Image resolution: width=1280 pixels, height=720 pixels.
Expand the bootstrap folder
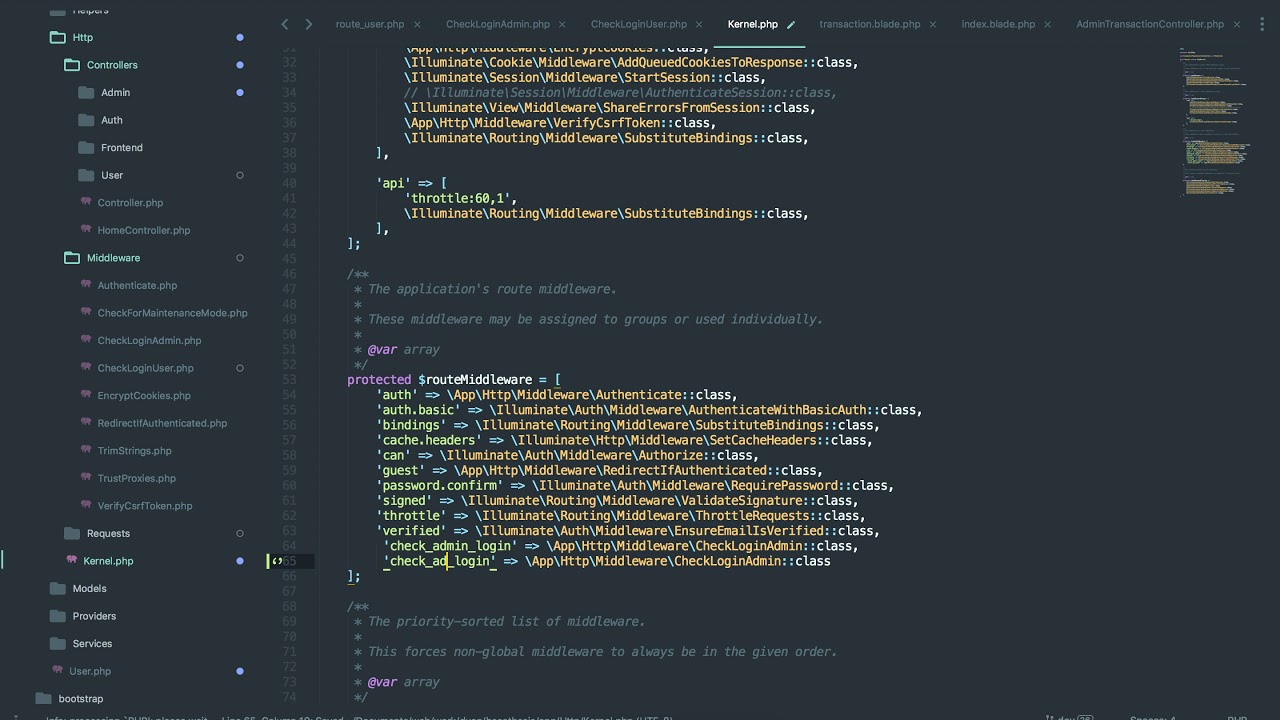(69, 698)
